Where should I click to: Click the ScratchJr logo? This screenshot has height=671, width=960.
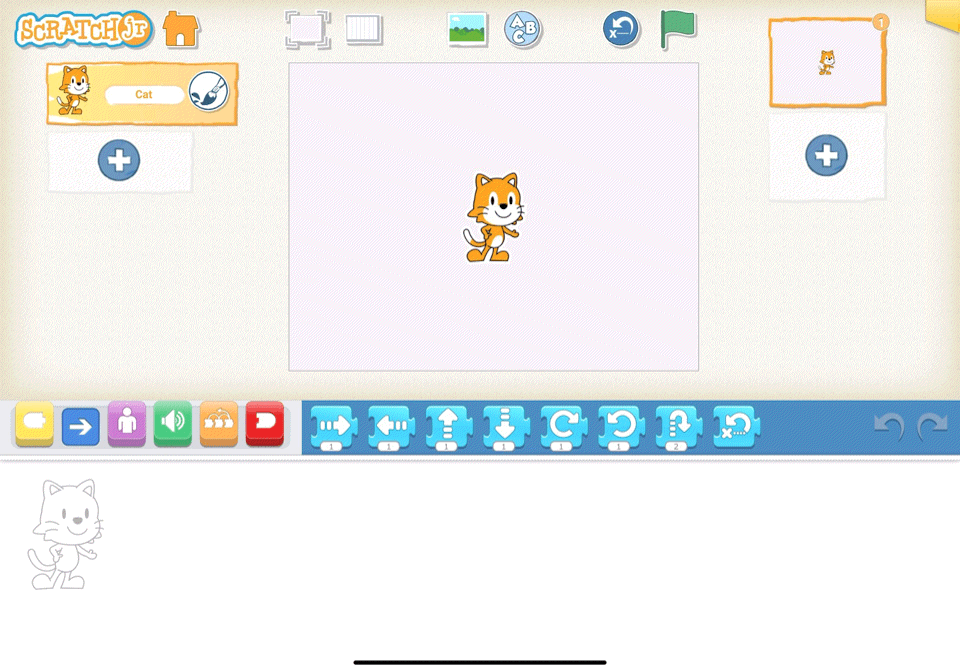pyautogui.click(x=84, y=29)
